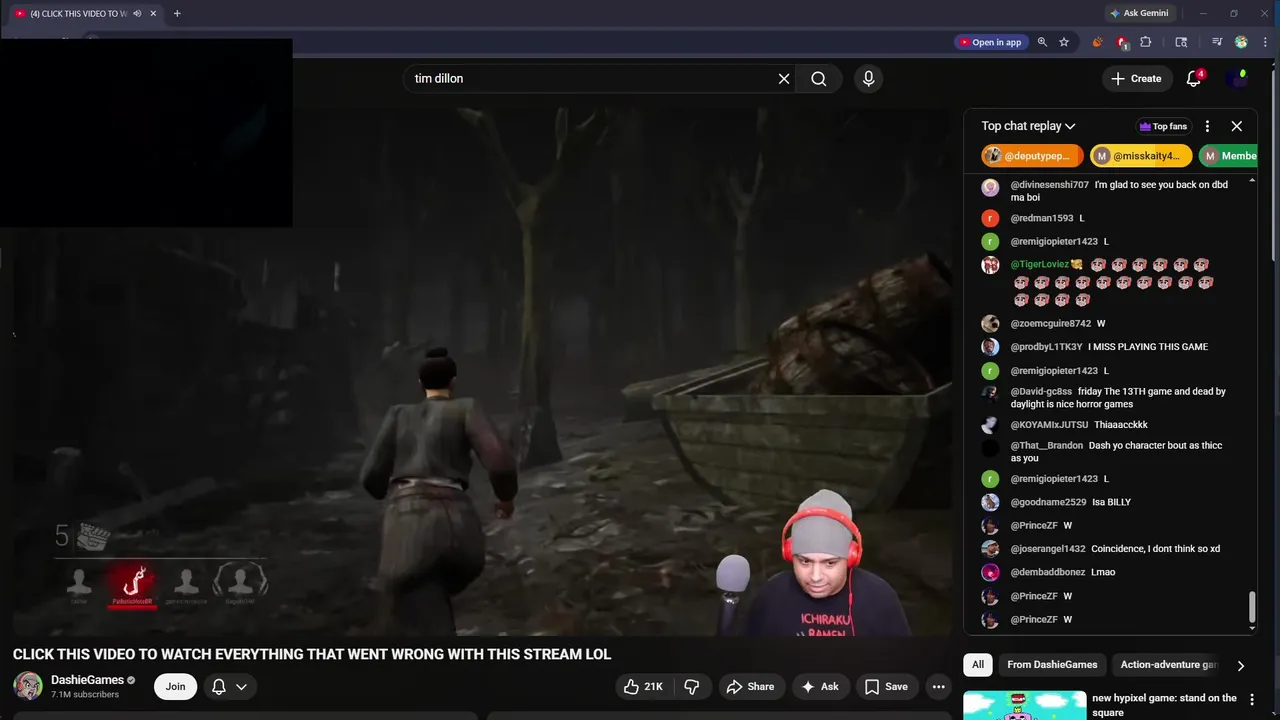The height and width of the screenshot is (720, 1280).
Task: Click the magnifier search button
Action: pyautogui.click(x=819, y=78)
